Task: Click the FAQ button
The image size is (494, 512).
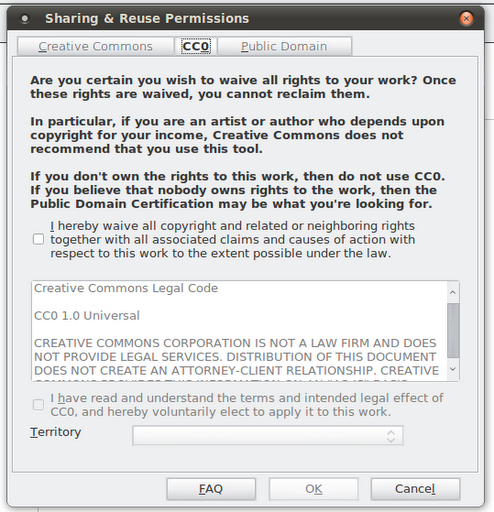Action: [211, 489]
